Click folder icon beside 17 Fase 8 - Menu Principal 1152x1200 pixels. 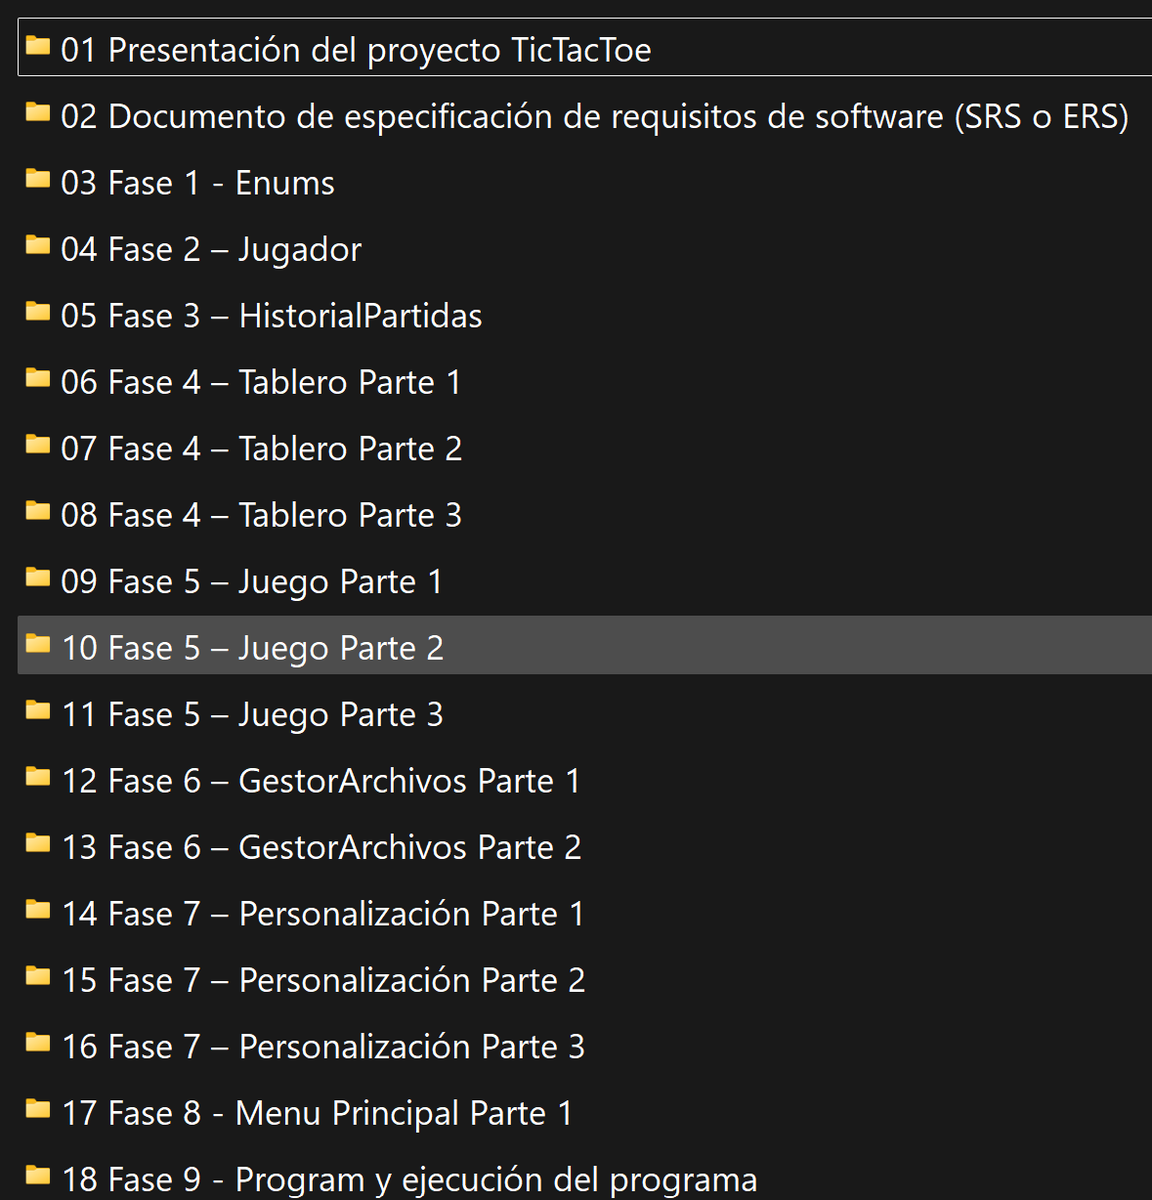[38, 1109]
